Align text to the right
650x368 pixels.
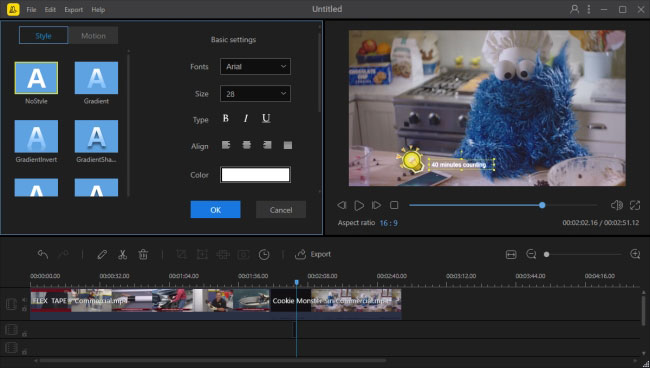pos(267,145)
